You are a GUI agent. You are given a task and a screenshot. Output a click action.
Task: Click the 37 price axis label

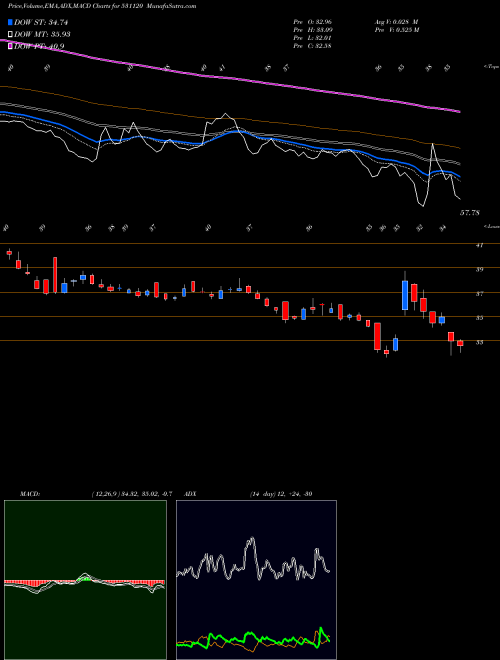[x=479, y=294]
